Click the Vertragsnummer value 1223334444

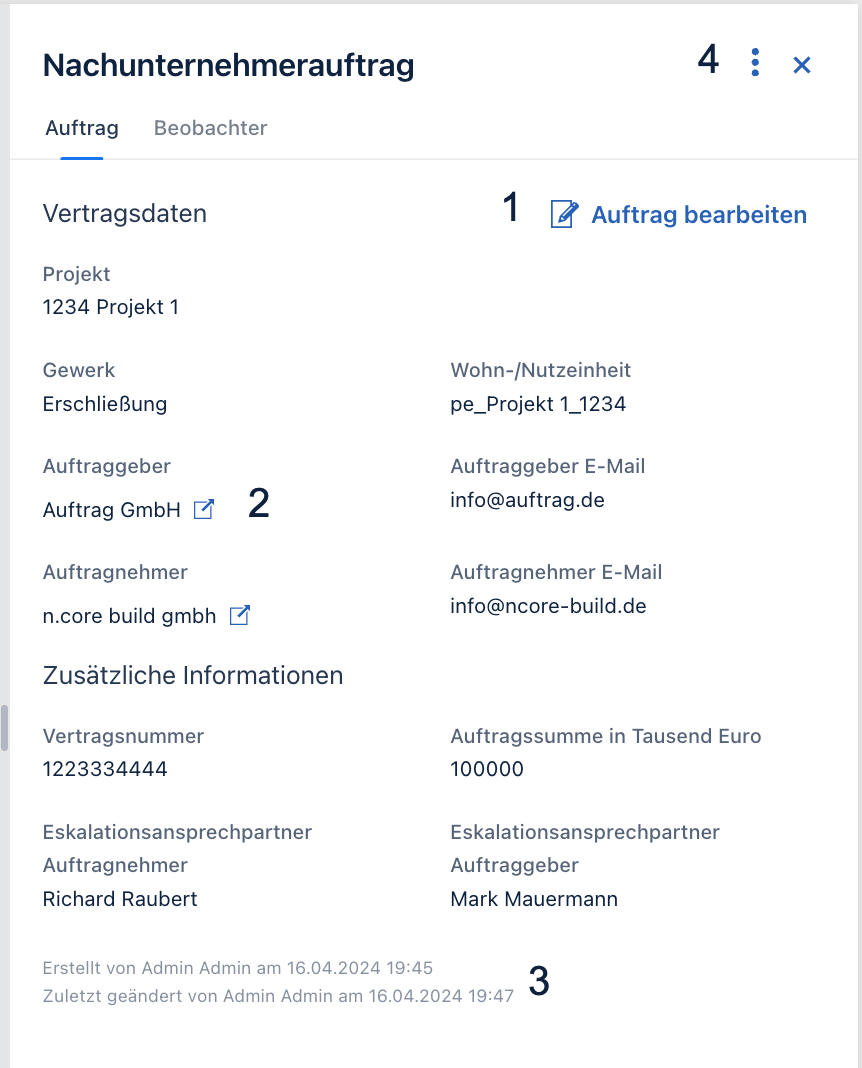click(x=105, y=769)
